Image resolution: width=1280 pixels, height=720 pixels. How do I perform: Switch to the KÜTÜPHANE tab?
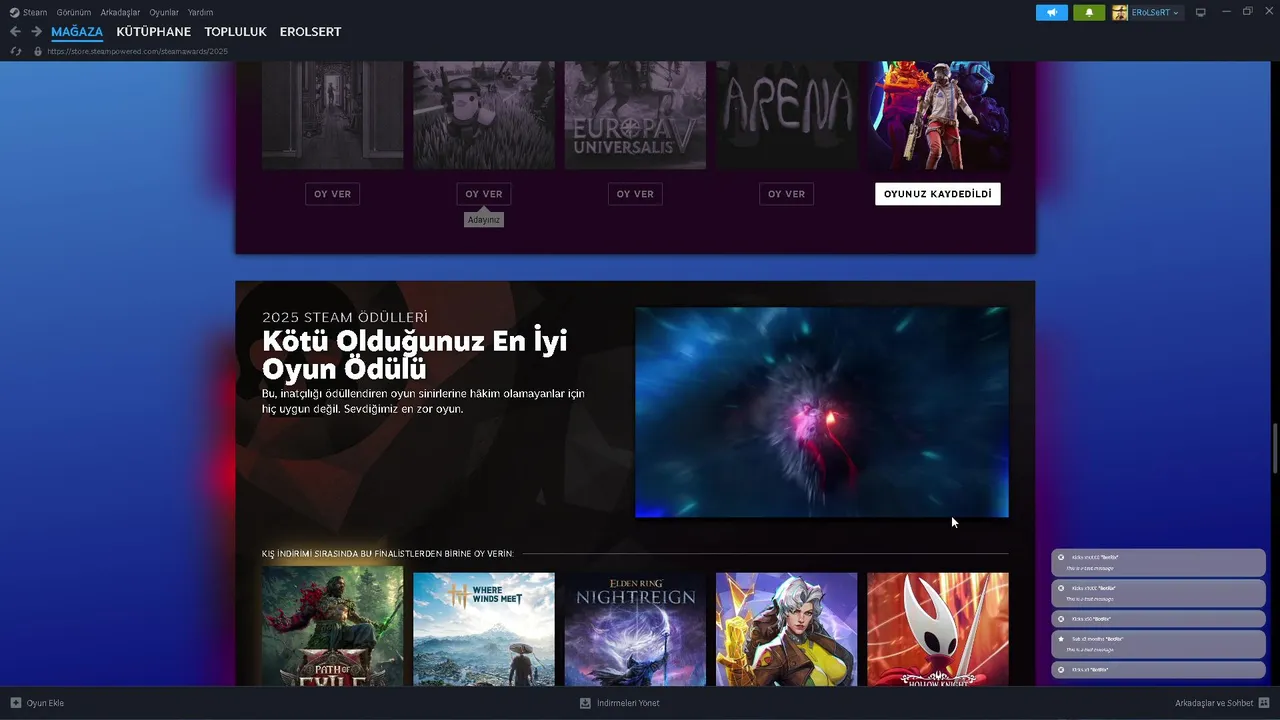point(153,32)
